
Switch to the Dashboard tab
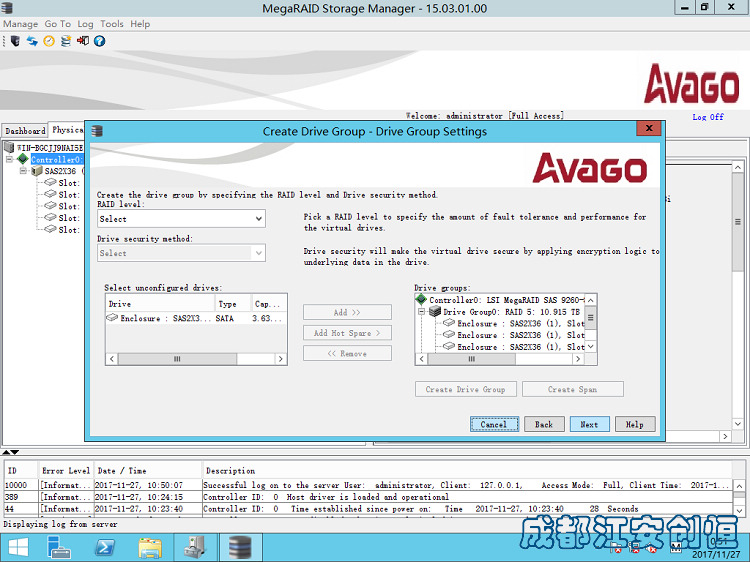25,131
